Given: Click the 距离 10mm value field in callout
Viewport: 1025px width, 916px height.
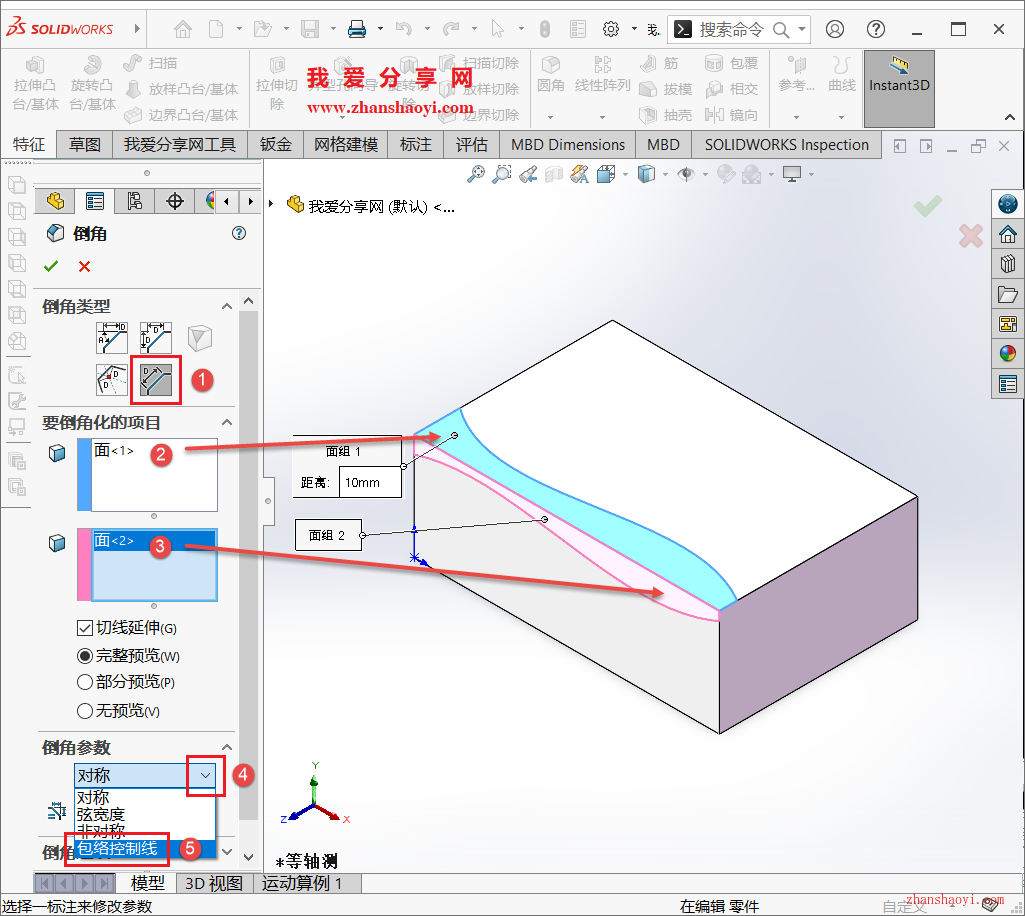Looking at the screenshot, I should coord(370,483).
